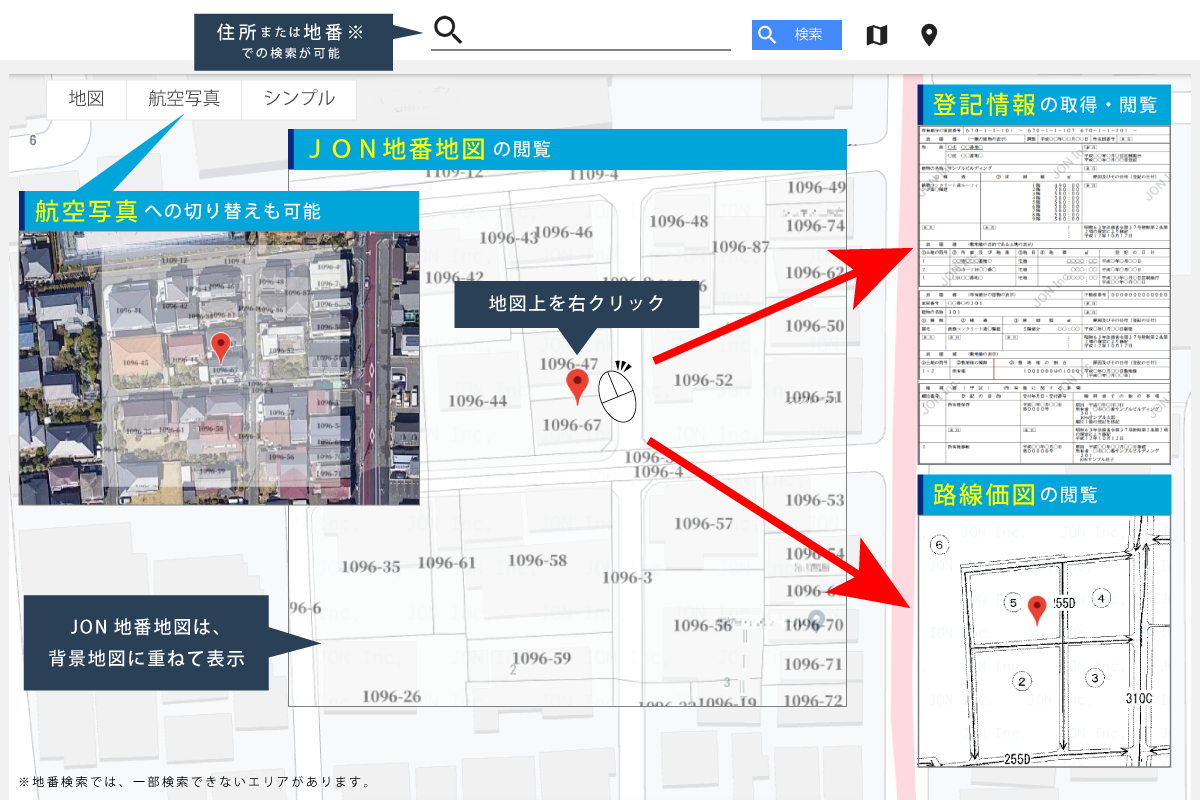Select parcel 1096-43 on the map
1200x800 pixels.
[508, 237]
